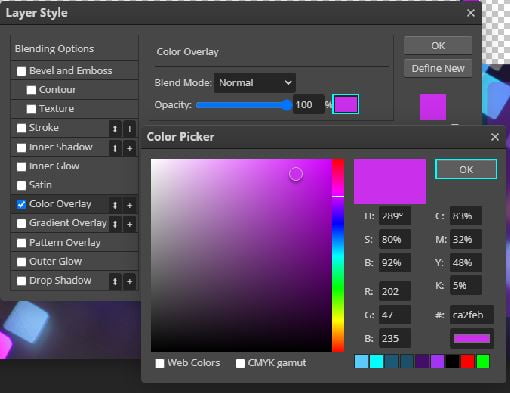Click the Define New button
The height and width of the screenshot is (393, 510).
tap(438, 68)
